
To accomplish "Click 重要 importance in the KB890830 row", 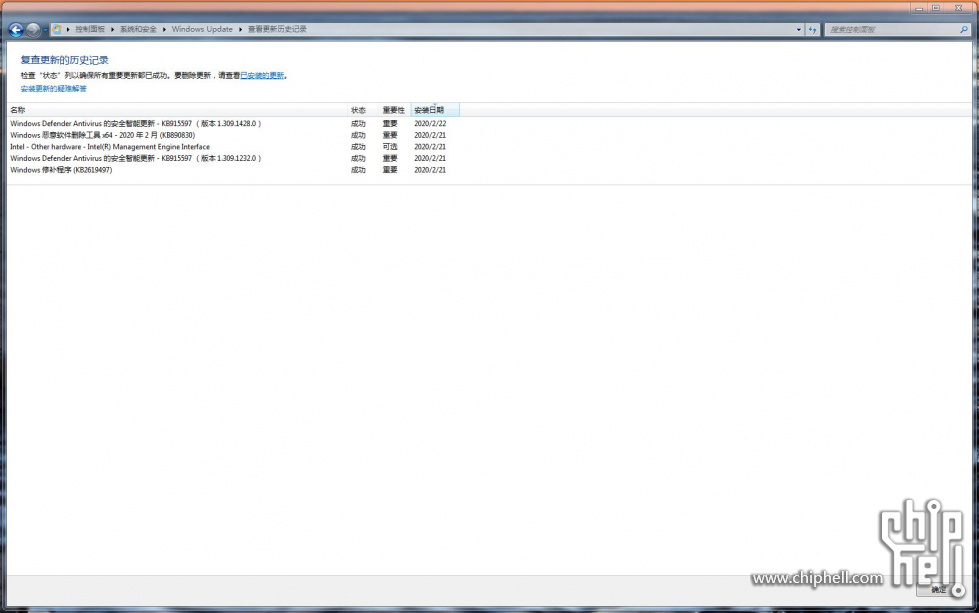I will [390, 135].
